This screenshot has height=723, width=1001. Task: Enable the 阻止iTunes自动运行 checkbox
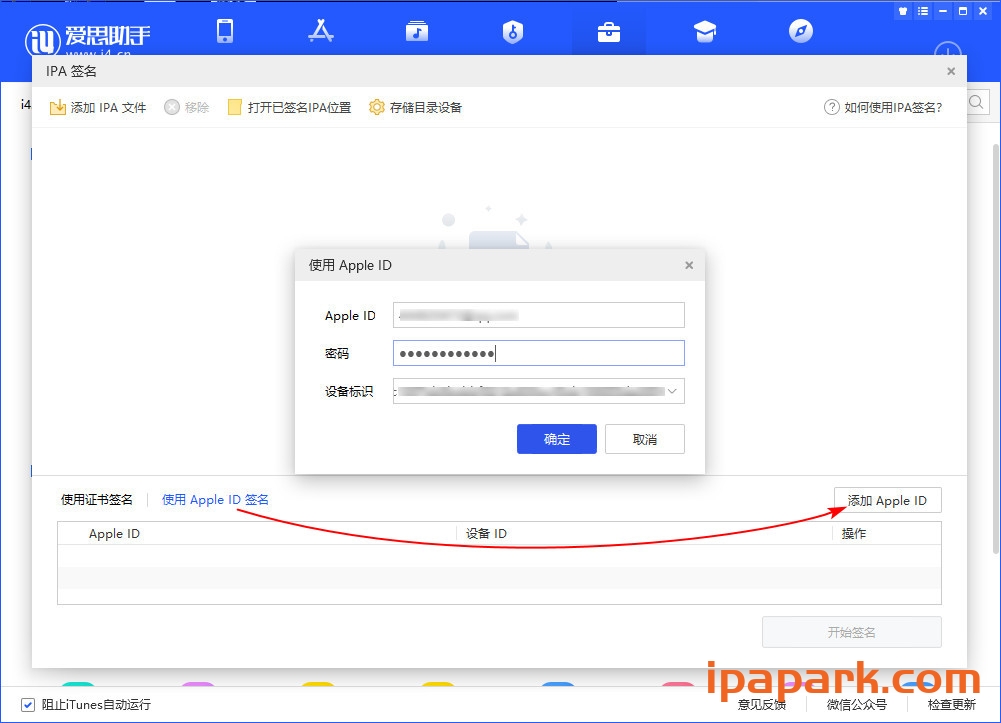26,705
